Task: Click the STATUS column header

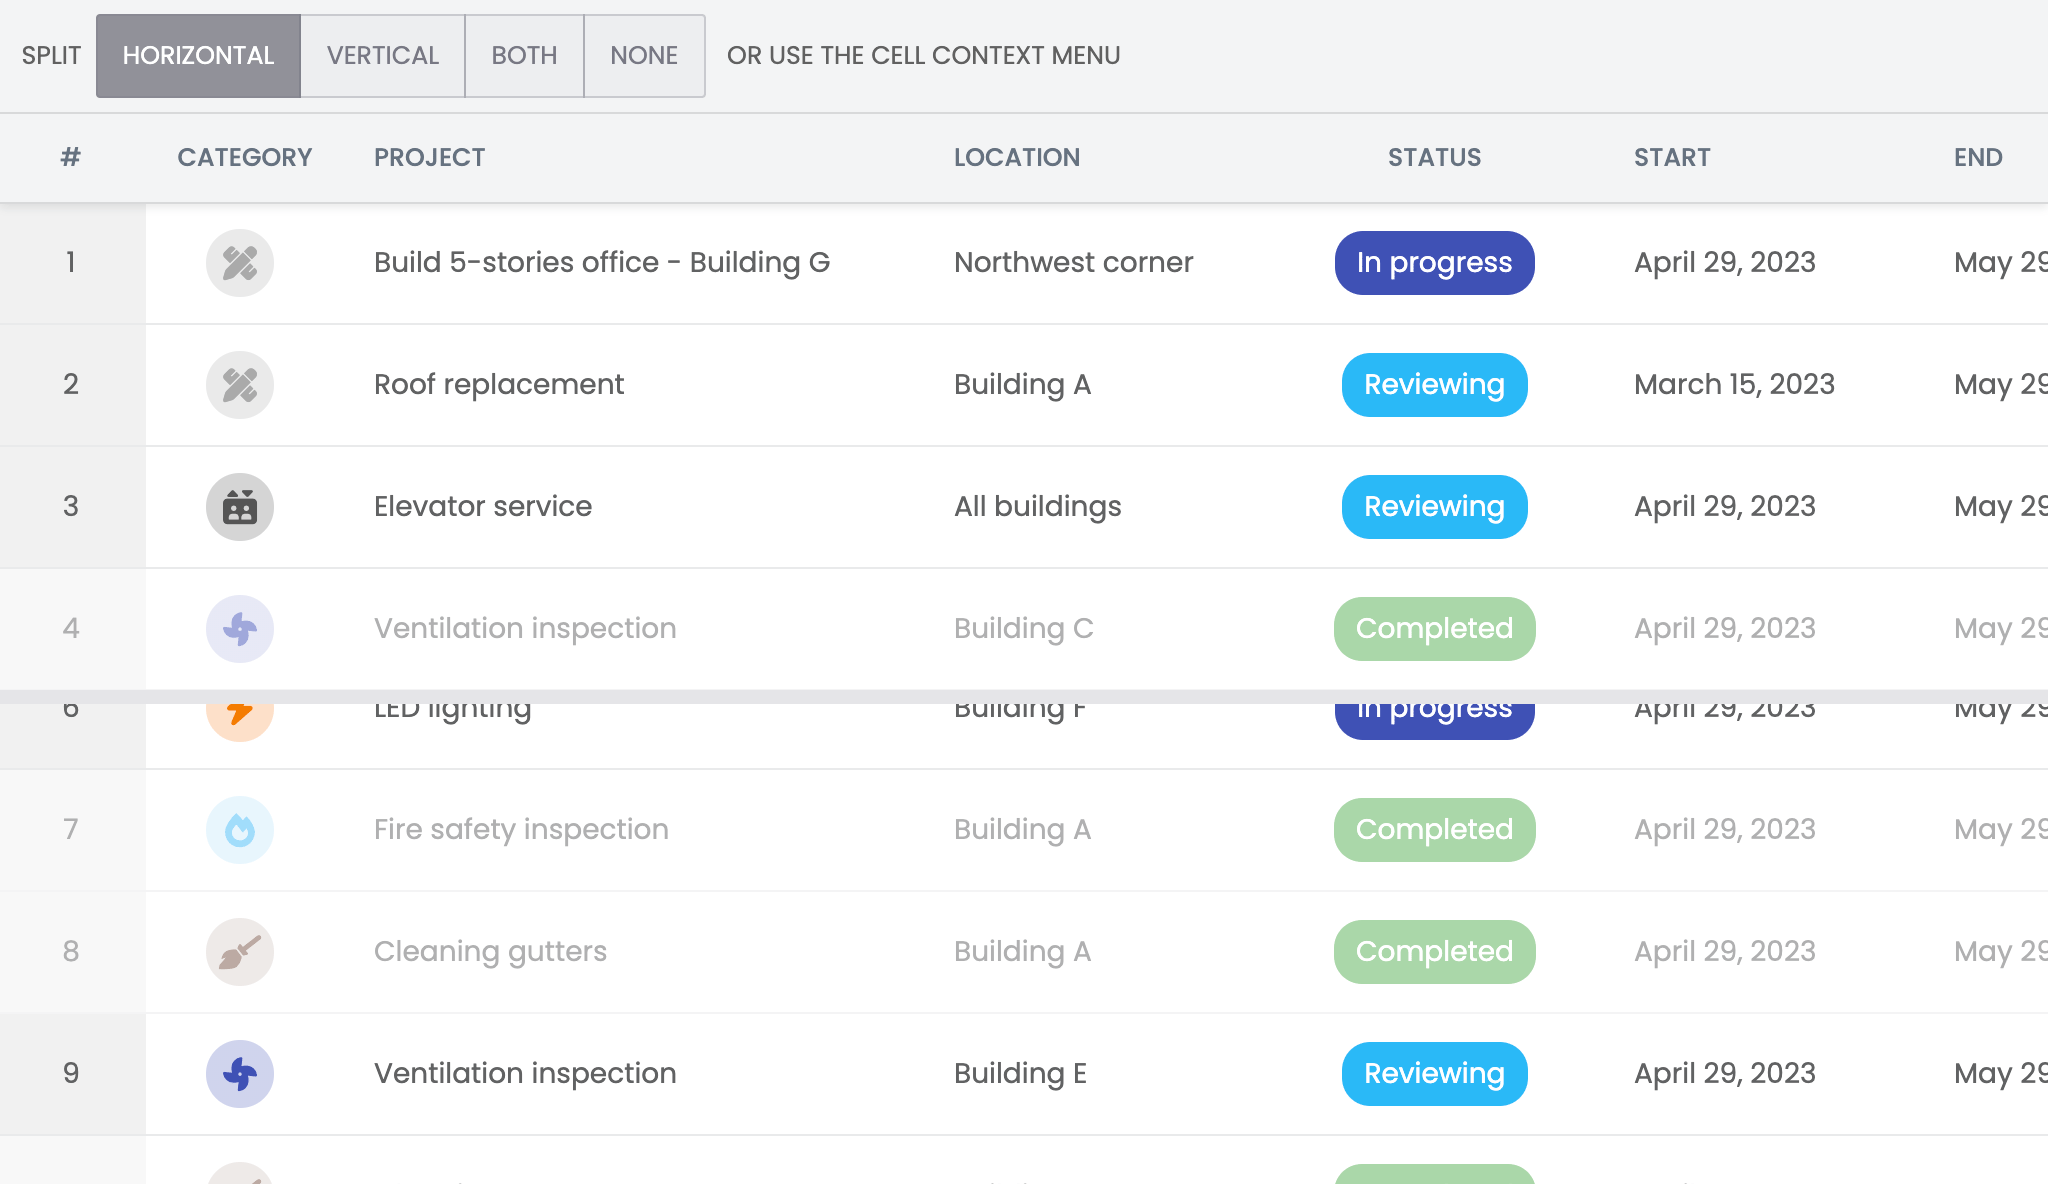Action: click(1435, 157)
